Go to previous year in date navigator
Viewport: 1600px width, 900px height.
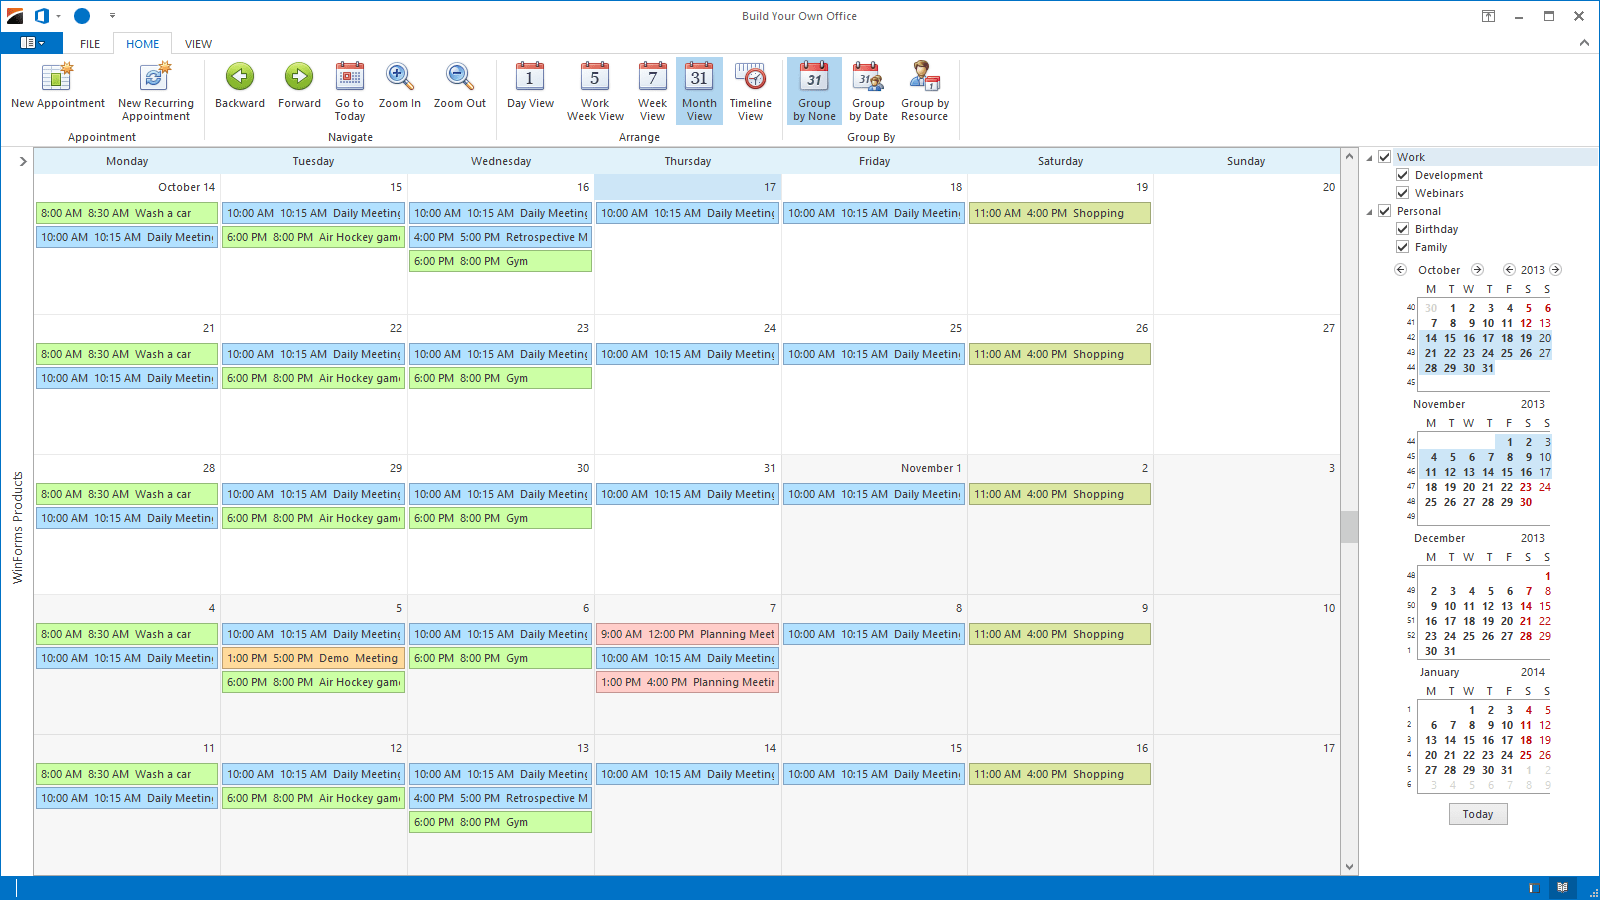click(x=1509, y=270)
